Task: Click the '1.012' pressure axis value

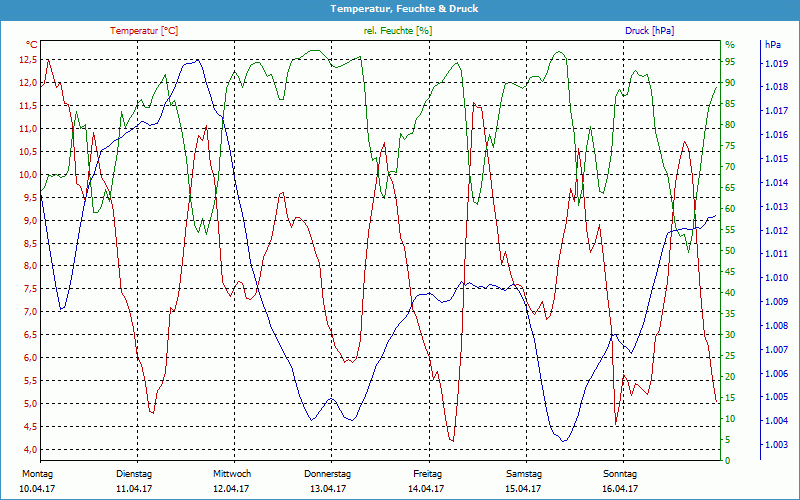Action: click(776, 231)
